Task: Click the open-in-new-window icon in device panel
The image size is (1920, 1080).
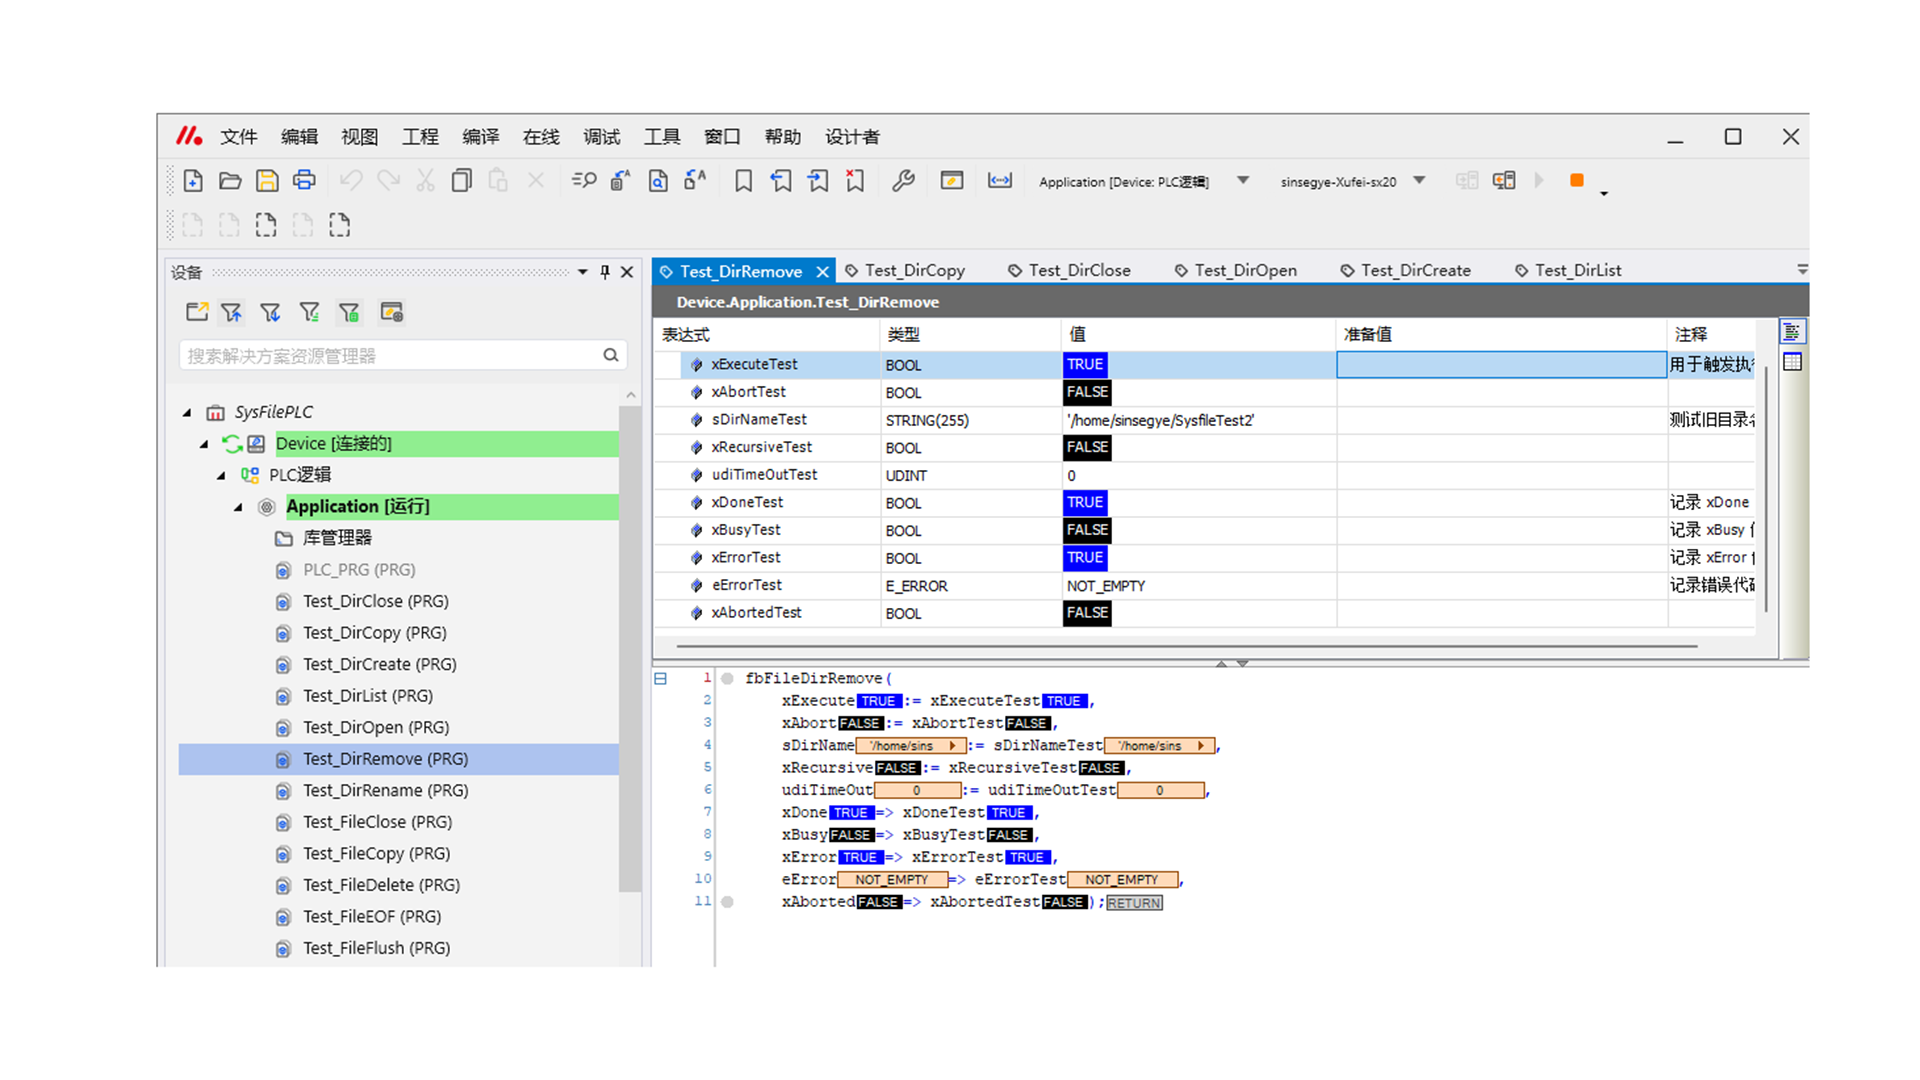Action: [197, 313]
